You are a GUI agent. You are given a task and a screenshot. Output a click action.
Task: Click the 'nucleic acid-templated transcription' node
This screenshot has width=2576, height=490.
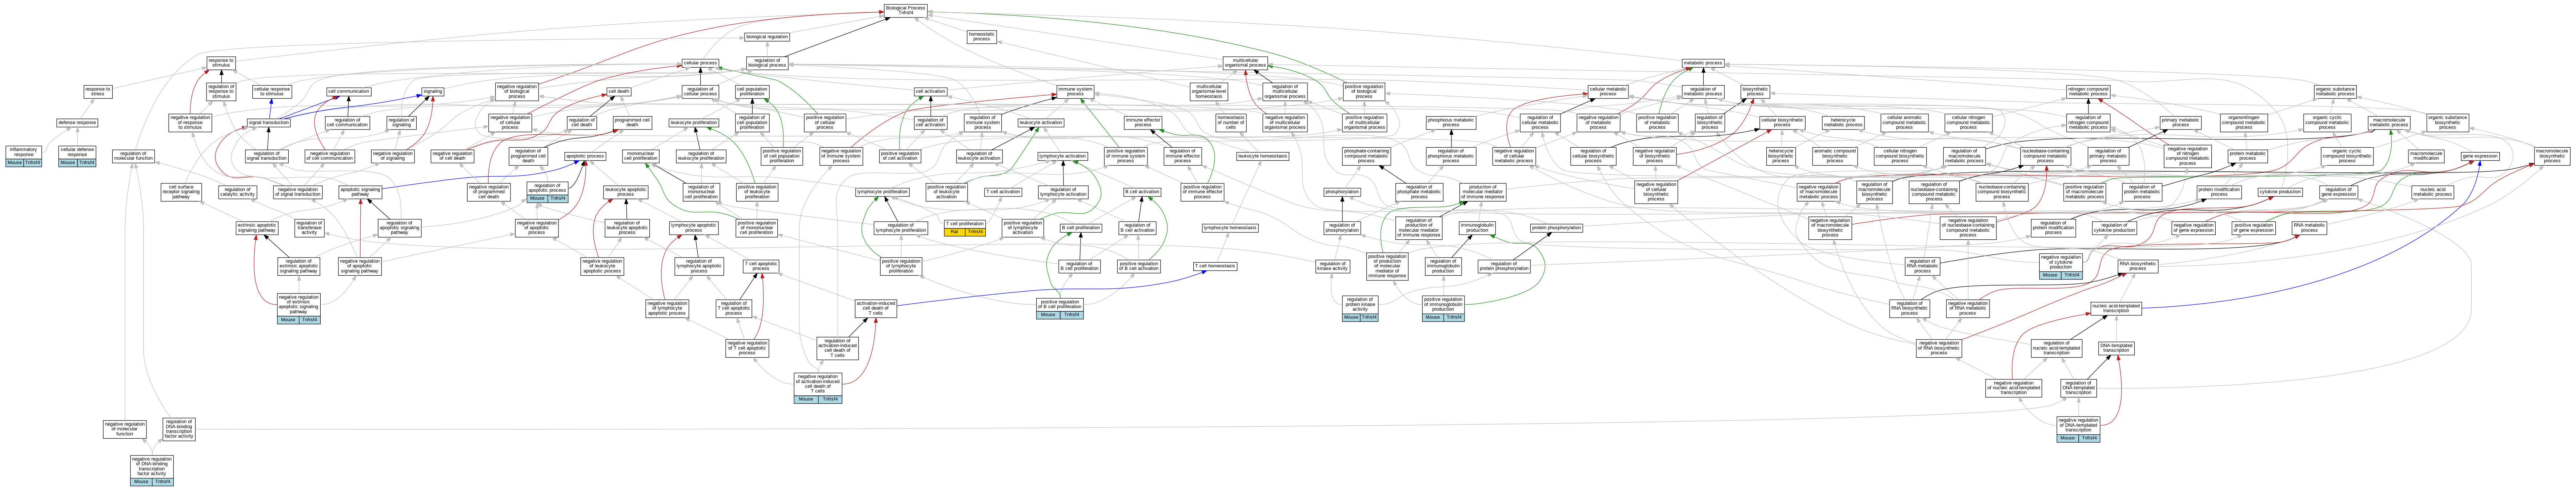(2116, 309)
